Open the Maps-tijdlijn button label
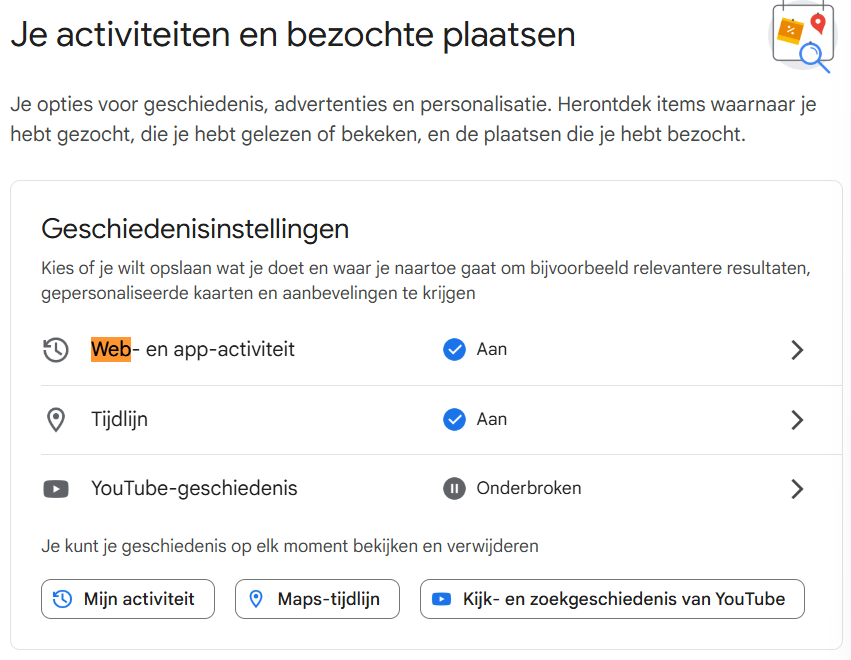Screen dimensions: 851x660 point(330,599)
